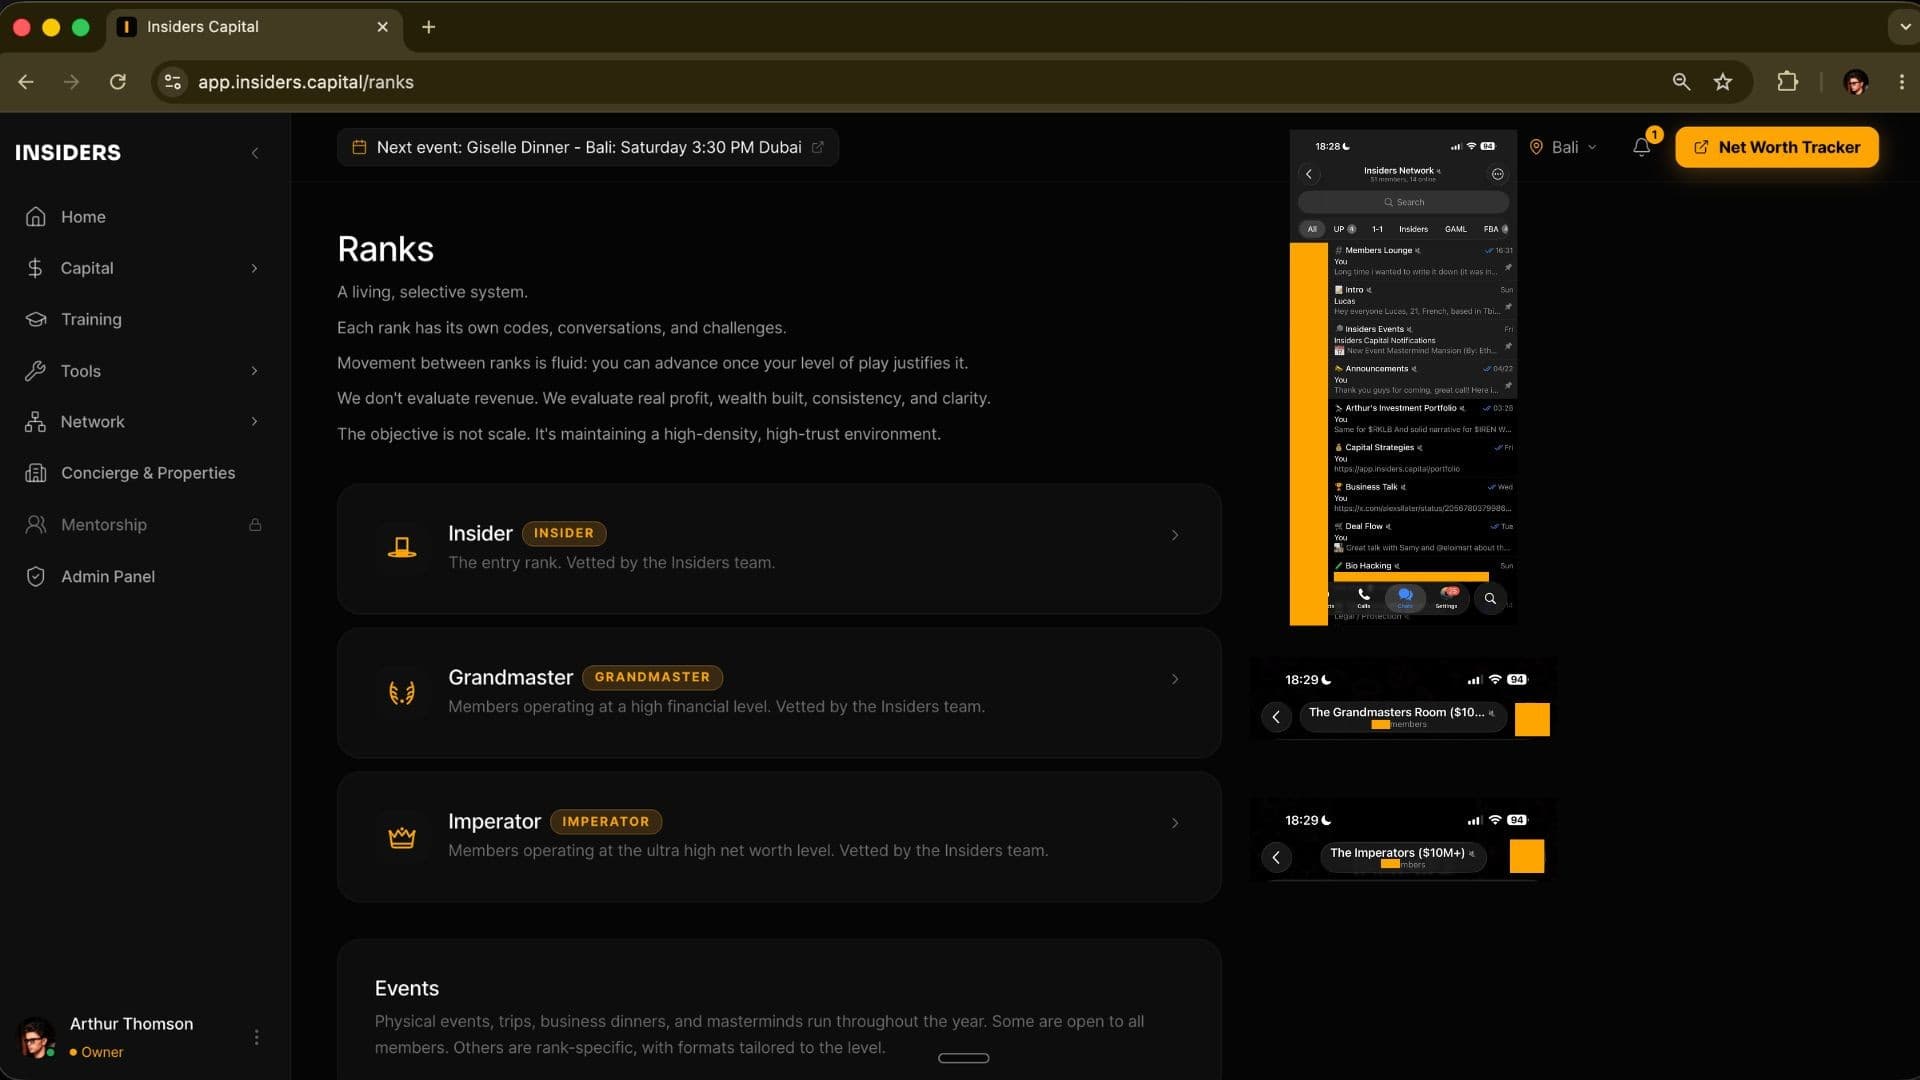Screen dimensions: 1920x1080
Task: Click the orange IMPERATOR badge
Action: click(x=606, y=821)
